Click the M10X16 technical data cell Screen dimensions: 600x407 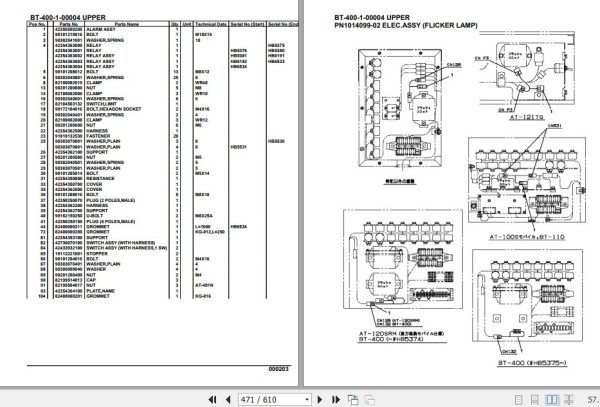pyautogui.click(x=203, y=34)
